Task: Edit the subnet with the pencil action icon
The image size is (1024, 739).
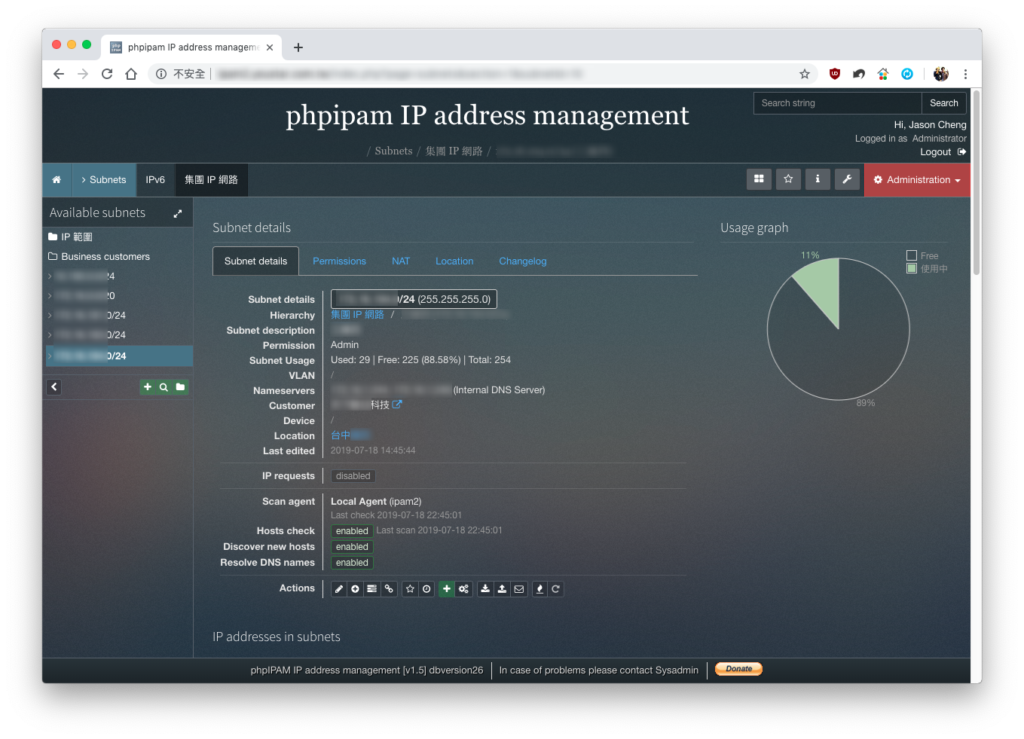Action: (x=338, y=589)
